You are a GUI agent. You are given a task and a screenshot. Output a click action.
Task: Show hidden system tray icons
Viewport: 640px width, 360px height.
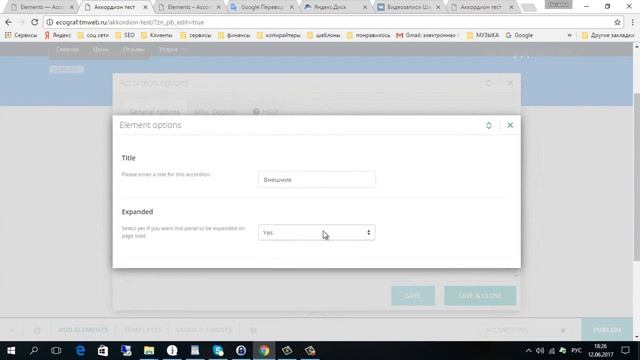tap(529, 350)
